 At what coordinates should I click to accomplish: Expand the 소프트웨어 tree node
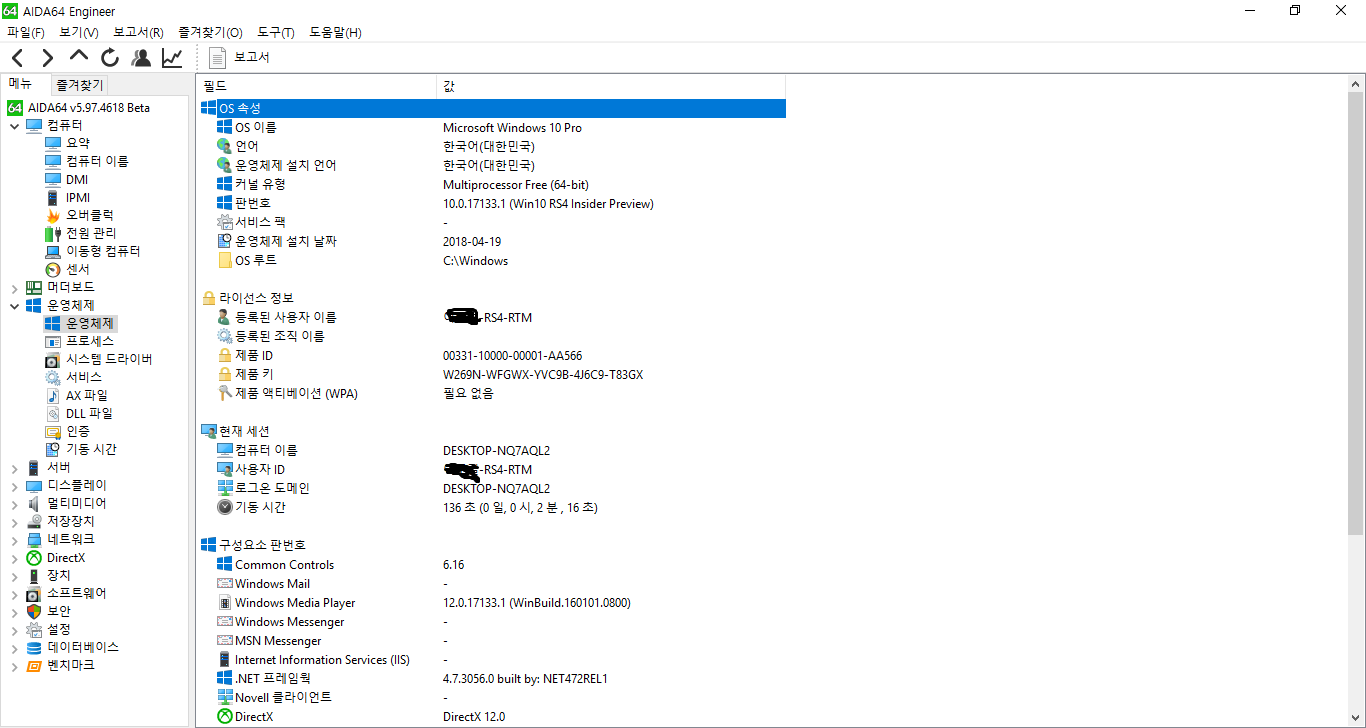tap(14, 593)
